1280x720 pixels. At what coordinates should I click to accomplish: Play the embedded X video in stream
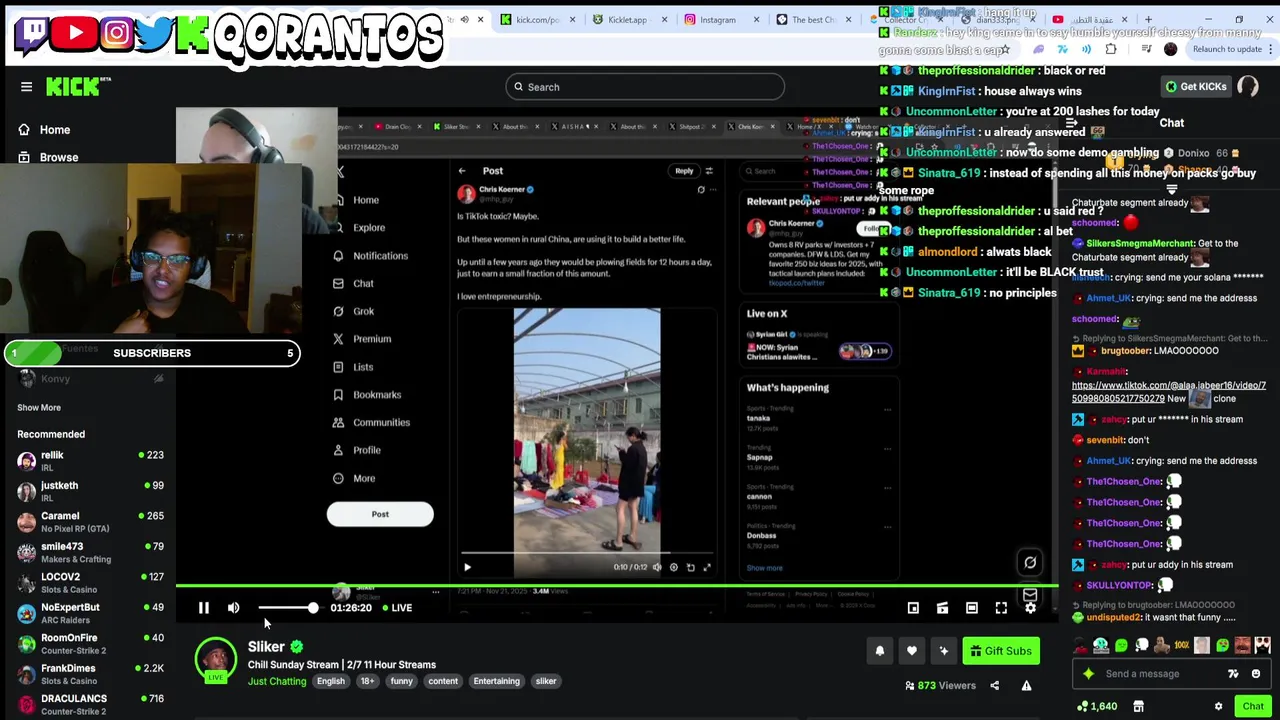(467, 567)
